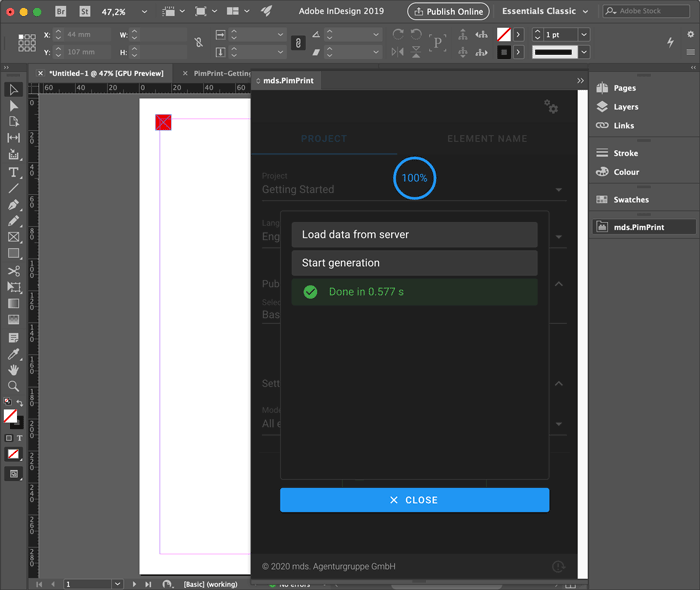Open the Pages panel
This screenshot has height=590, width=700.
[x=624, y=88]
